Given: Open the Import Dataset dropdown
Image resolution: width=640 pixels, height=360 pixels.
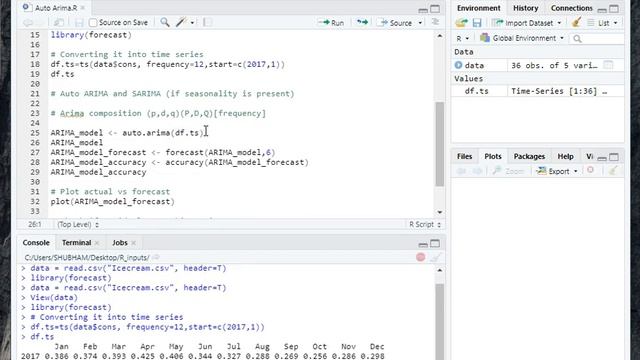Looking at the screenshot, I should click(527, 23).
